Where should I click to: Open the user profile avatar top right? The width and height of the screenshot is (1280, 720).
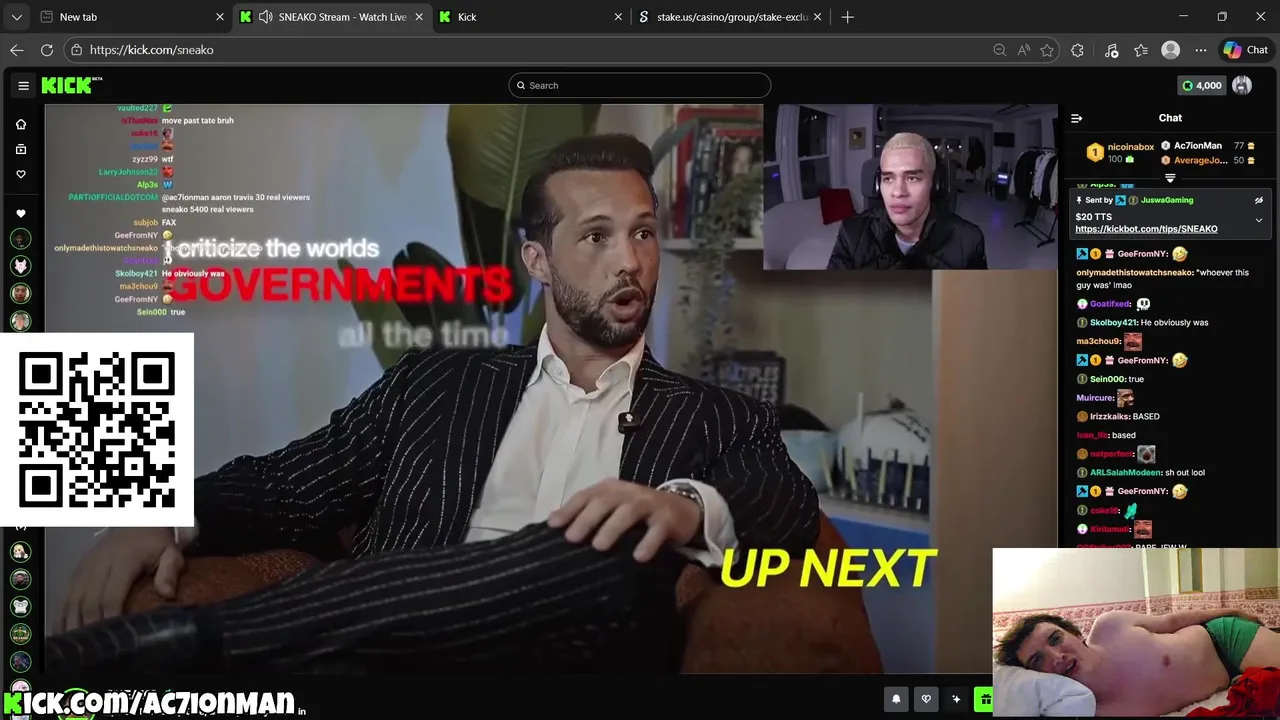click(1242, 85)
